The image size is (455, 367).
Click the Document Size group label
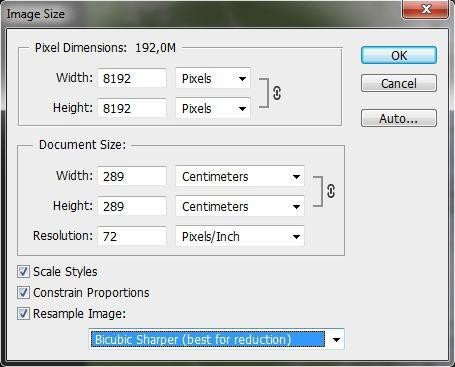coord(82,145)
